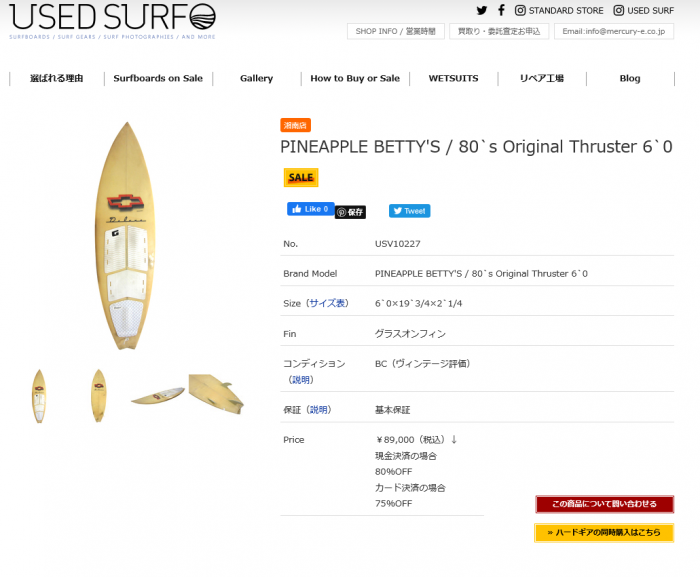Visit the Blog section
This screenshot has width=700, height=577.
point(630,78)
